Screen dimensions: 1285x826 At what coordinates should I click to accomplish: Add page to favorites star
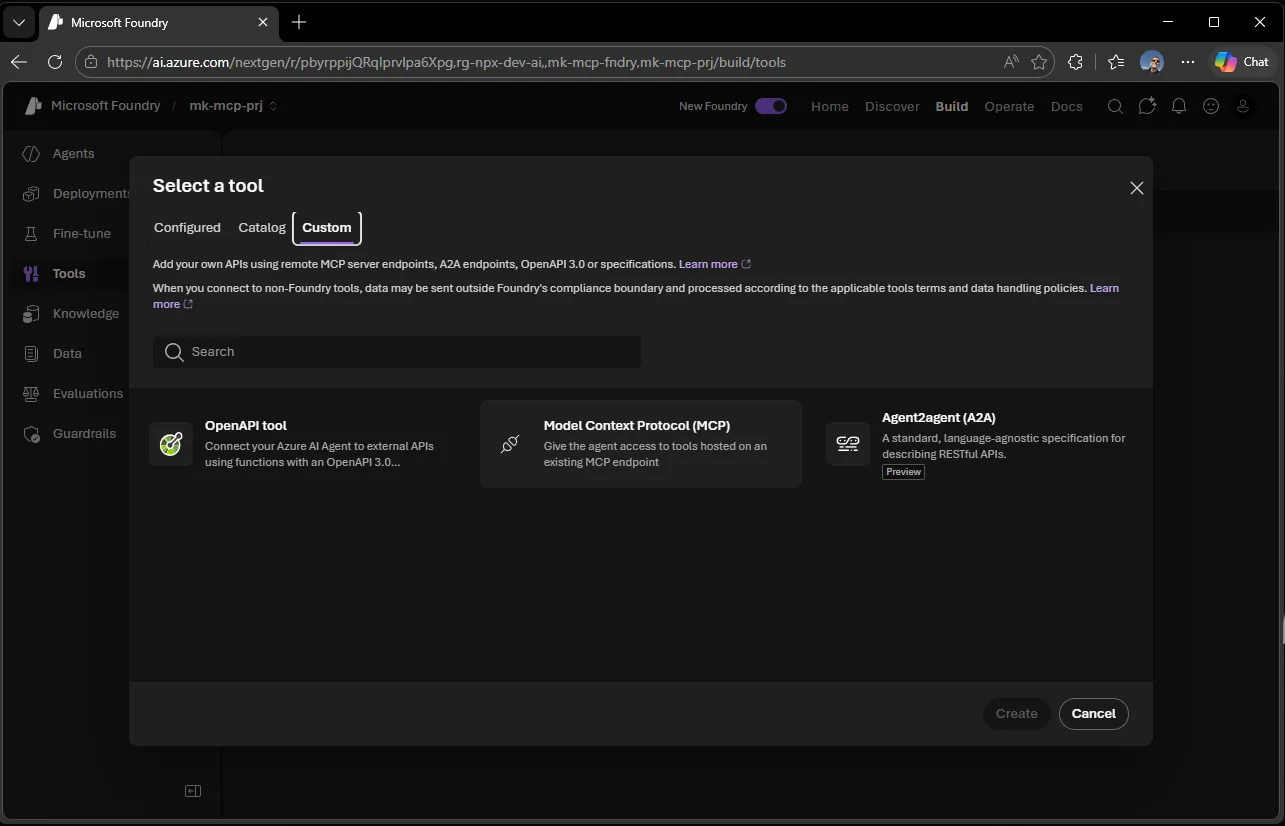click(x=1039, y=62)
